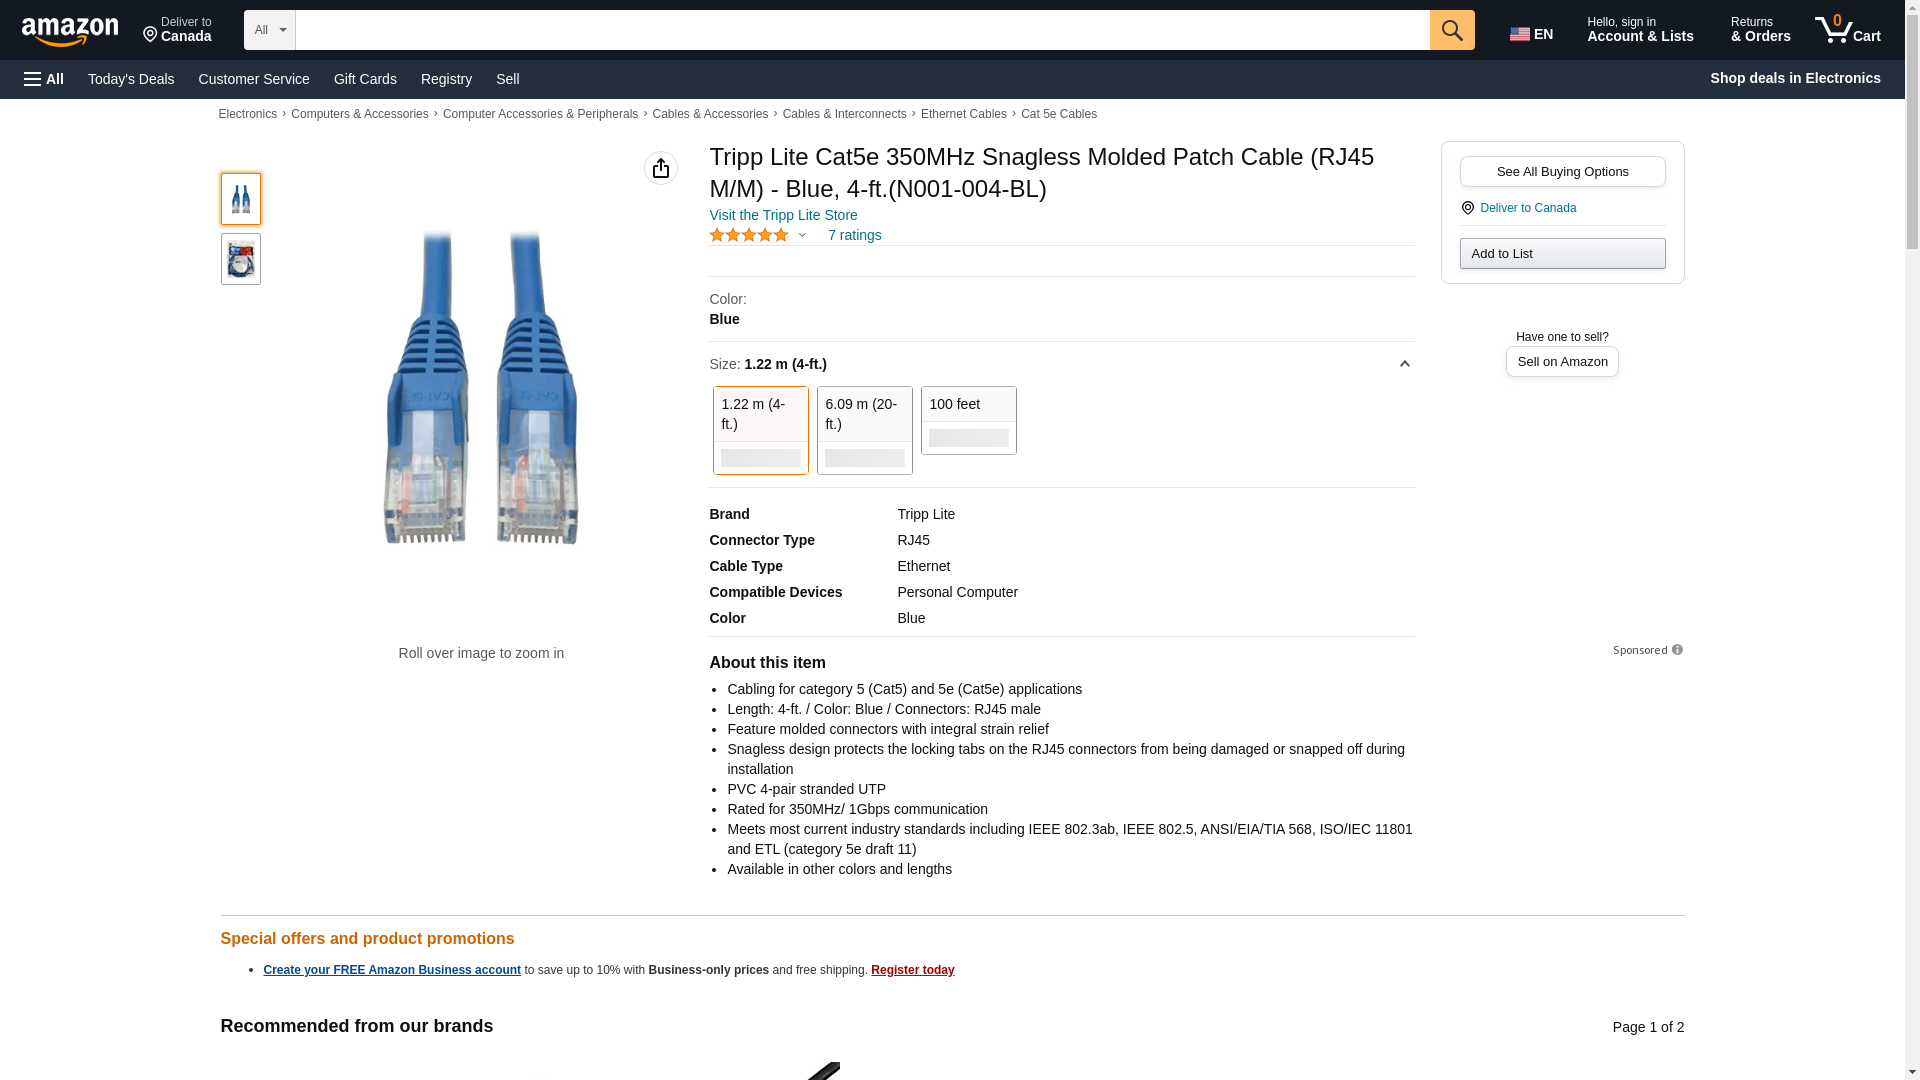Open the Amazon home logo
This screenshot has width=1920, height=1080.
(x=70, y=31)
